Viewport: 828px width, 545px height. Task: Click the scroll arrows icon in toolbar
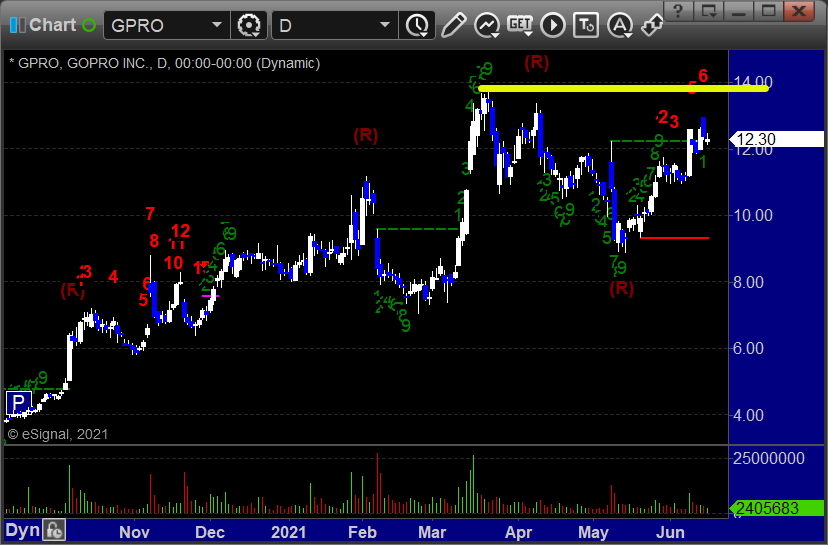pos(652,25)
